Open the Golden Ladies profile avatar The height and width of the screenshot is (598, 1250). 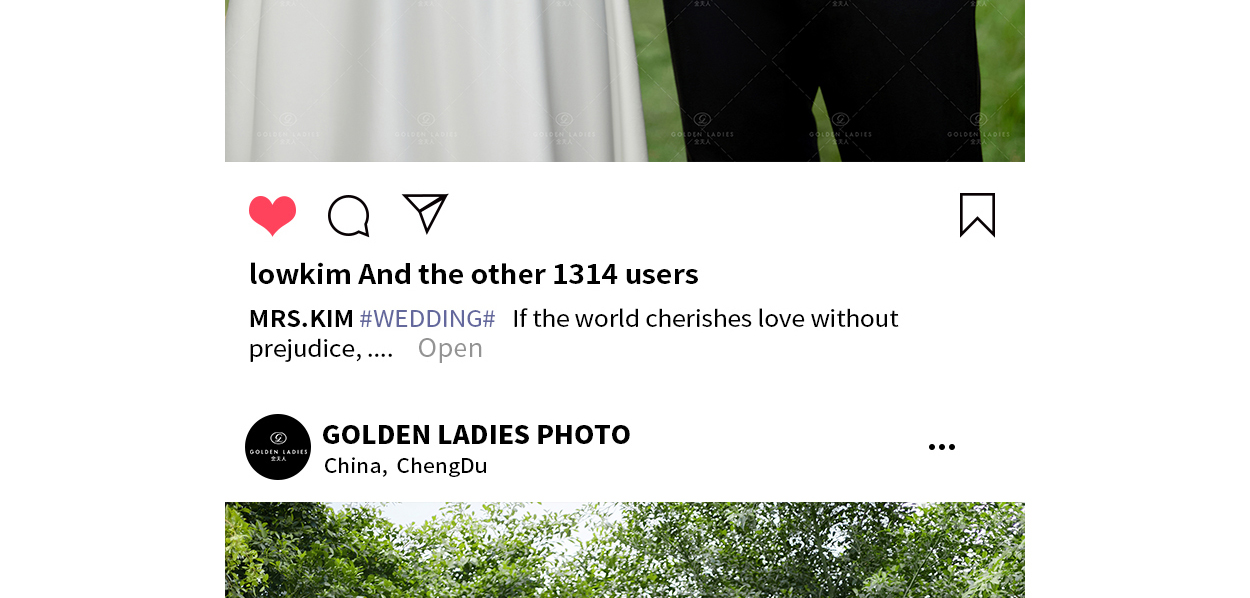(x=278, y=447)
